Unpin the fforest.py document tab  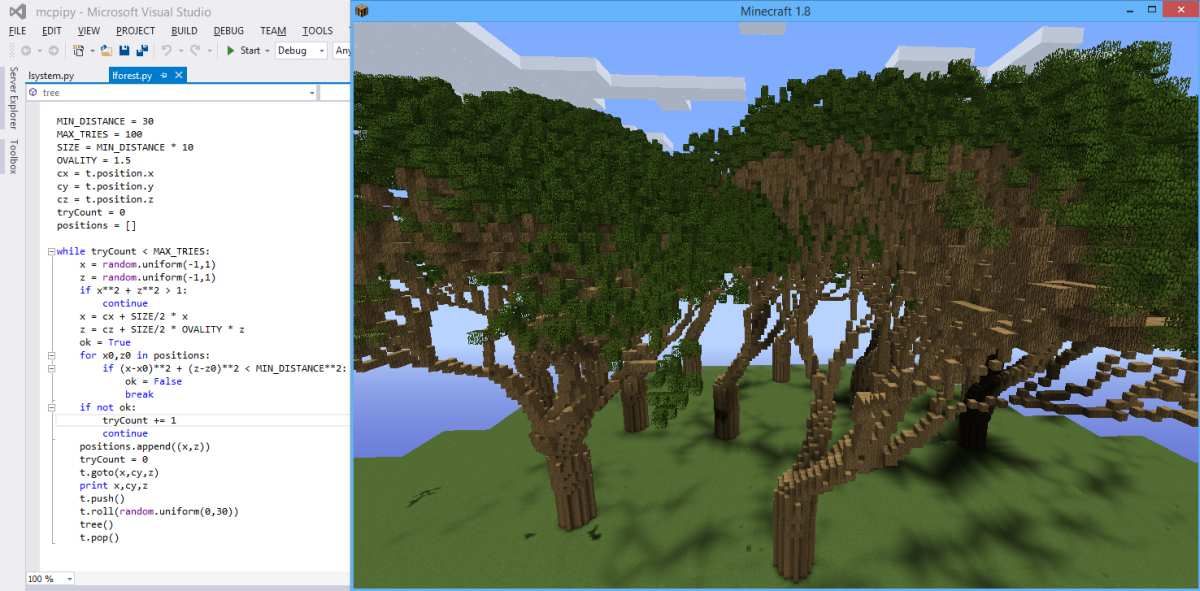163,74
